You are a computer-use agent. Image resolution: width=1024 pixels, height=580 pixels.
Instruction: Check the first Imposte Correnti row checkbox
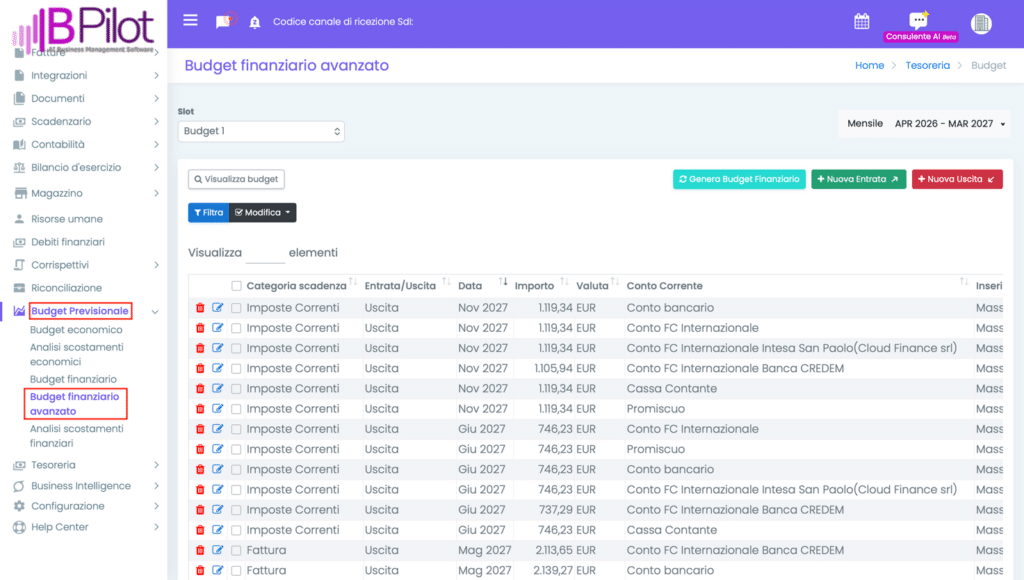(x=236, y=308)
